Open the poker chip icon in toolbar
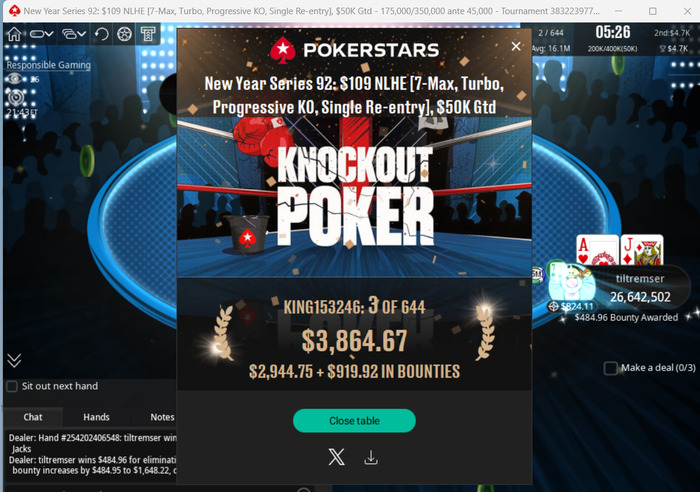 point(125,34)
